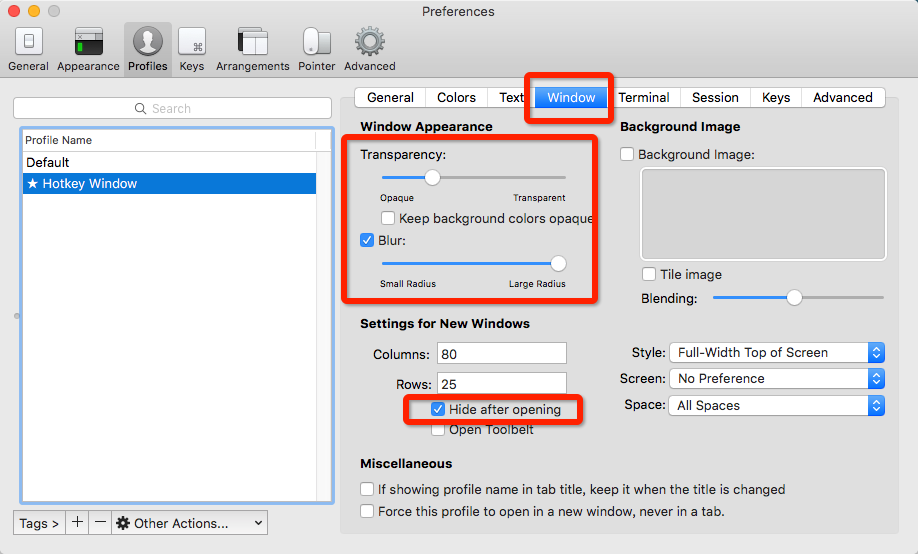Switch to the Terminal tab
Image resolution: width=918 pixels, height=554 pixels.
[x=643, y=97]
